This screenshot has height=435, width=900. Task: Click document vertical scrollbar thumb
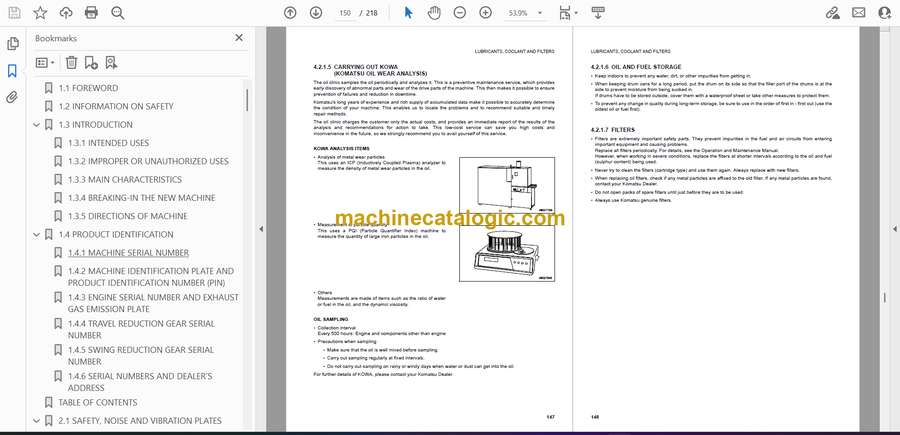pos(885,299)
